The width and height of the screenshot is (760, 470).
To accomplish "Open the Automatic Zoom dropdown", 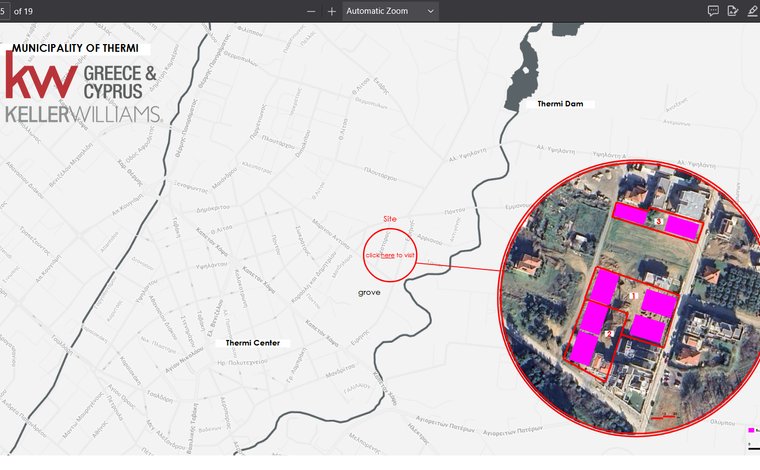I will (390, 11).
